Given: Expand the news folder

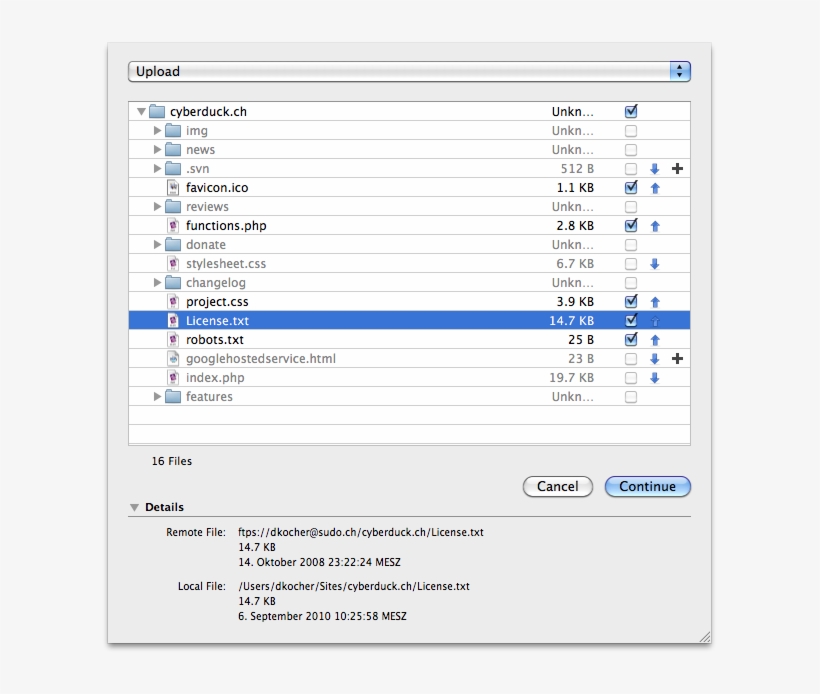Looking at the screenshot, I should [157, 149].
